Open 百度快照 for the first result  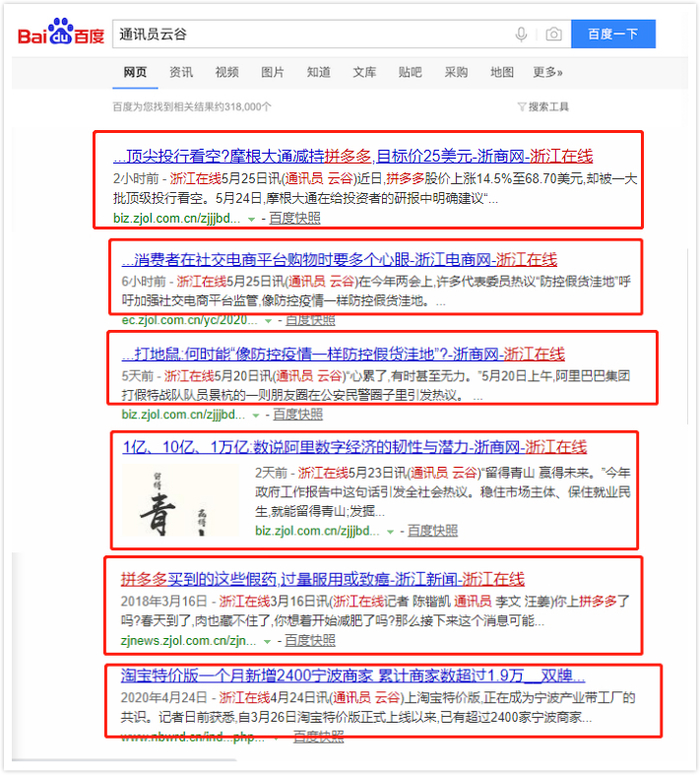click(x=295, y=218)
